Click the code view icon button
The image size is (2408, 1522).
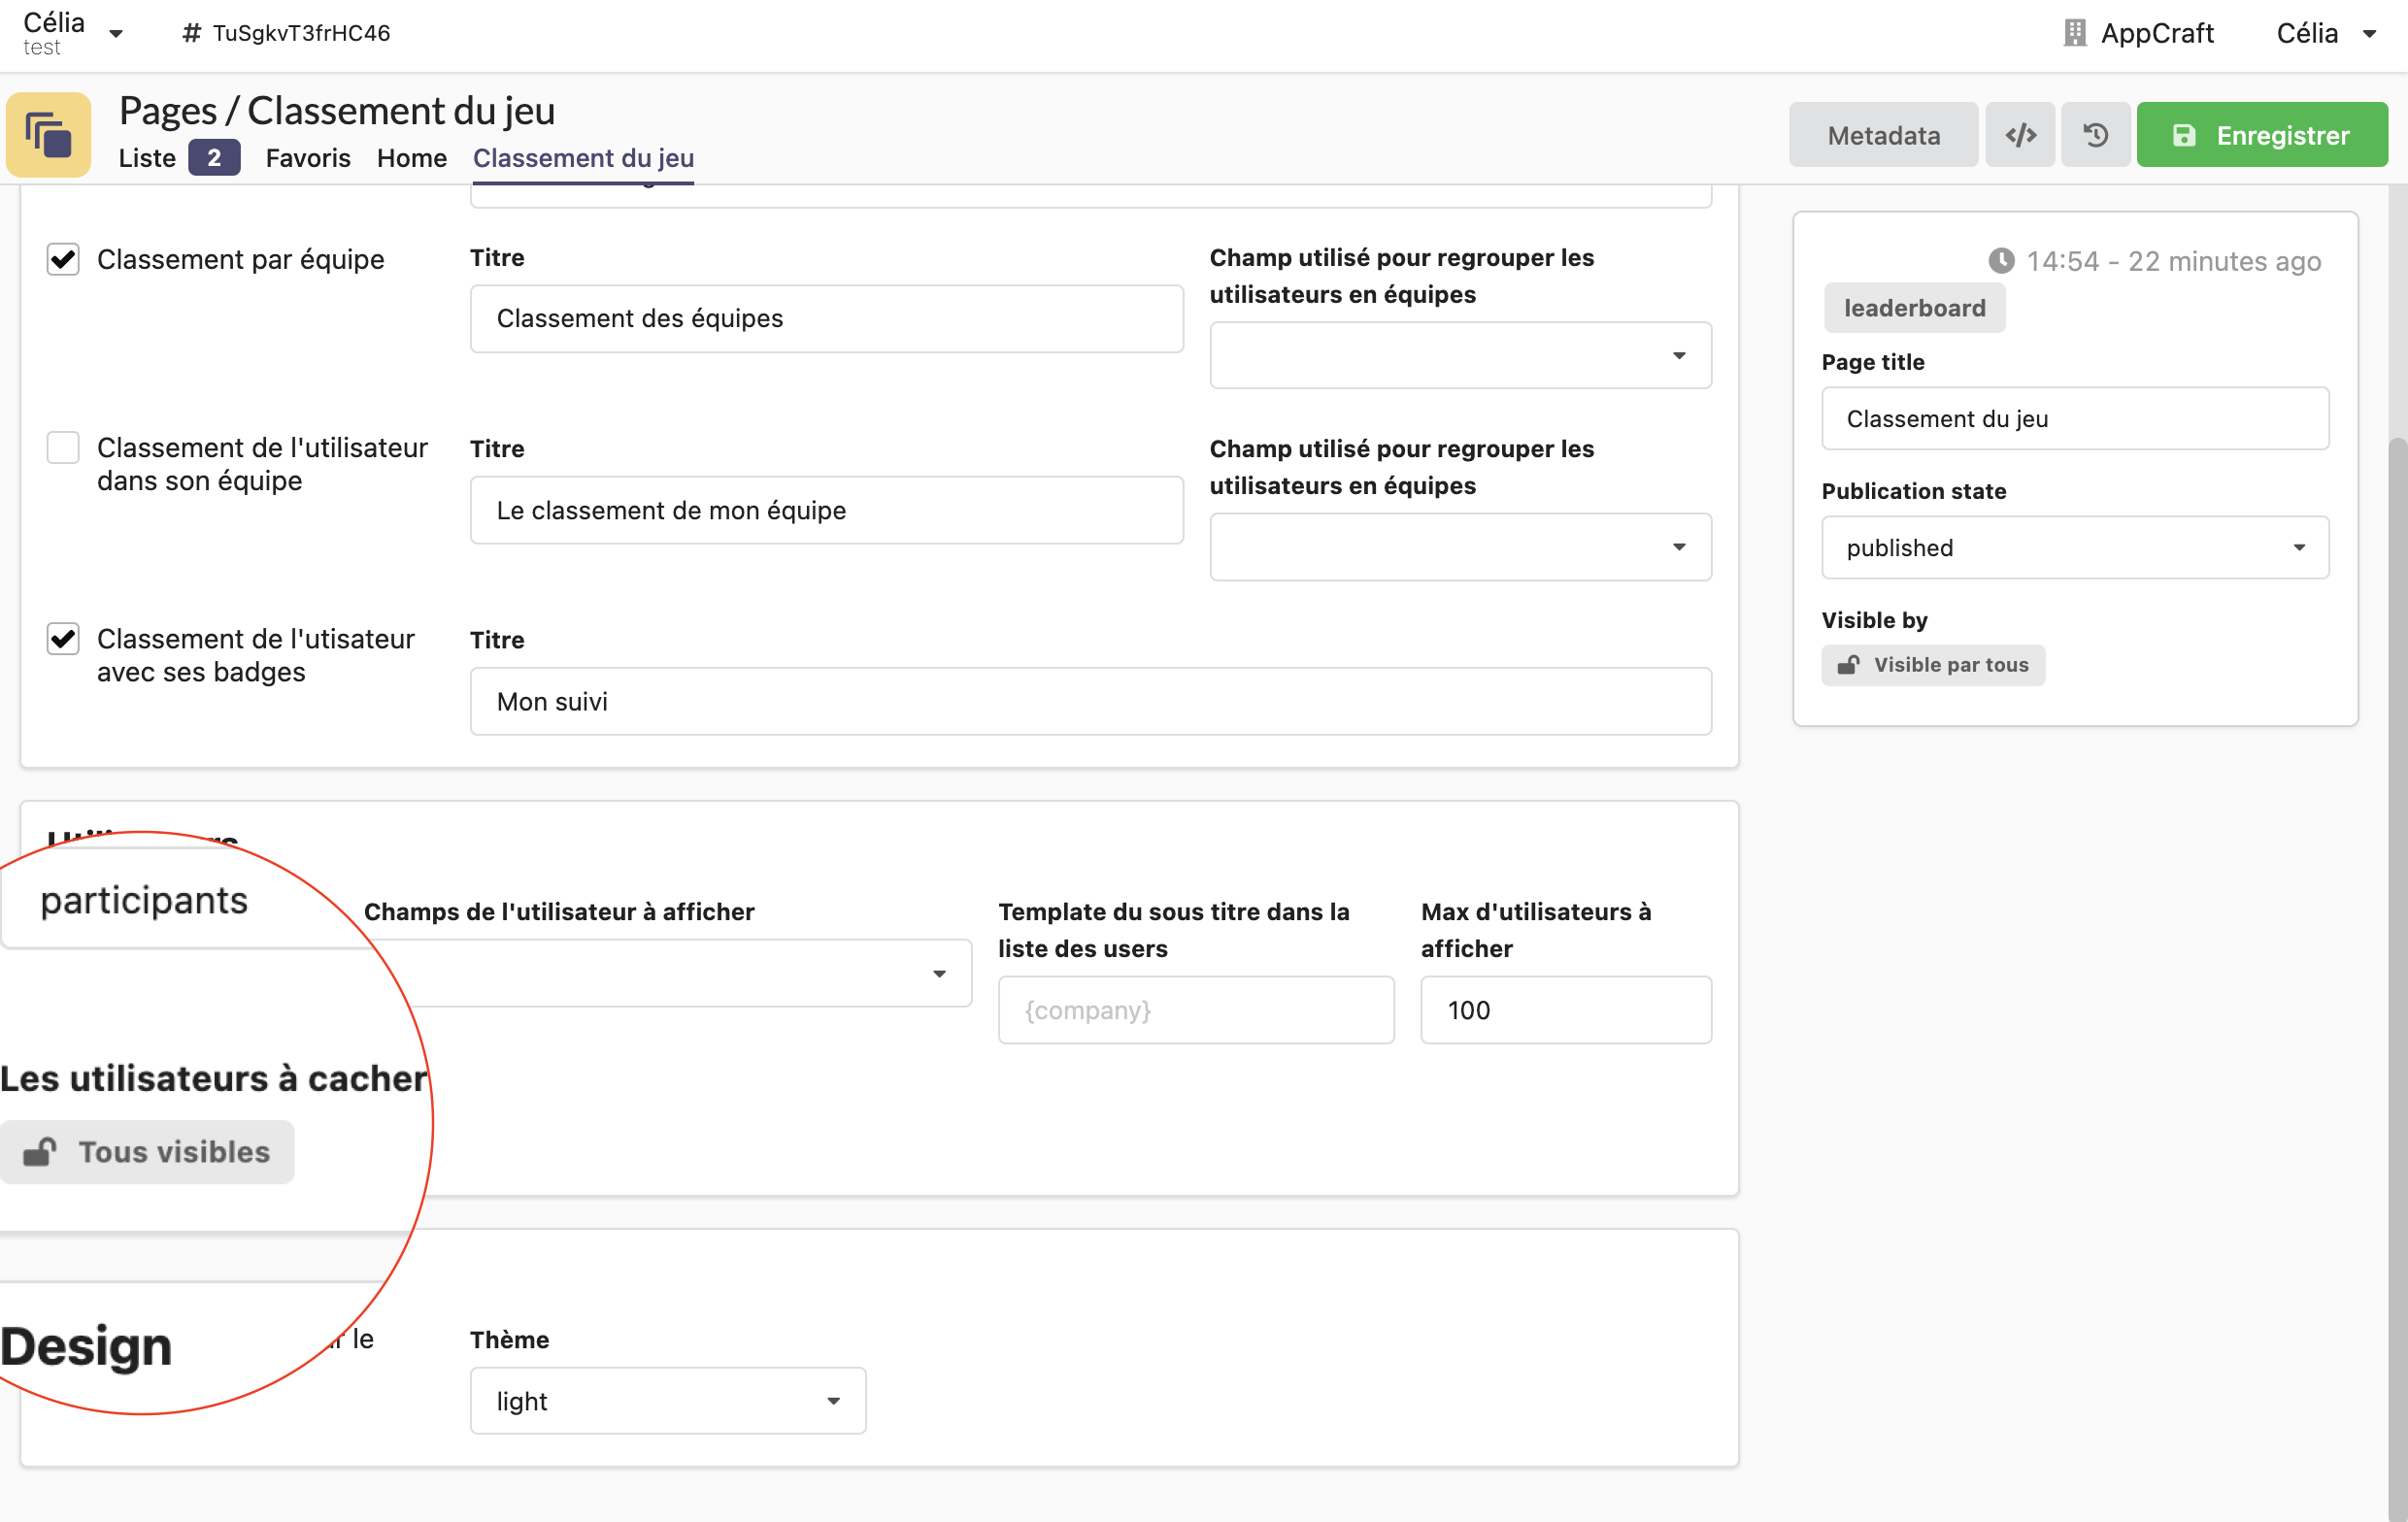coord(2019,135)
